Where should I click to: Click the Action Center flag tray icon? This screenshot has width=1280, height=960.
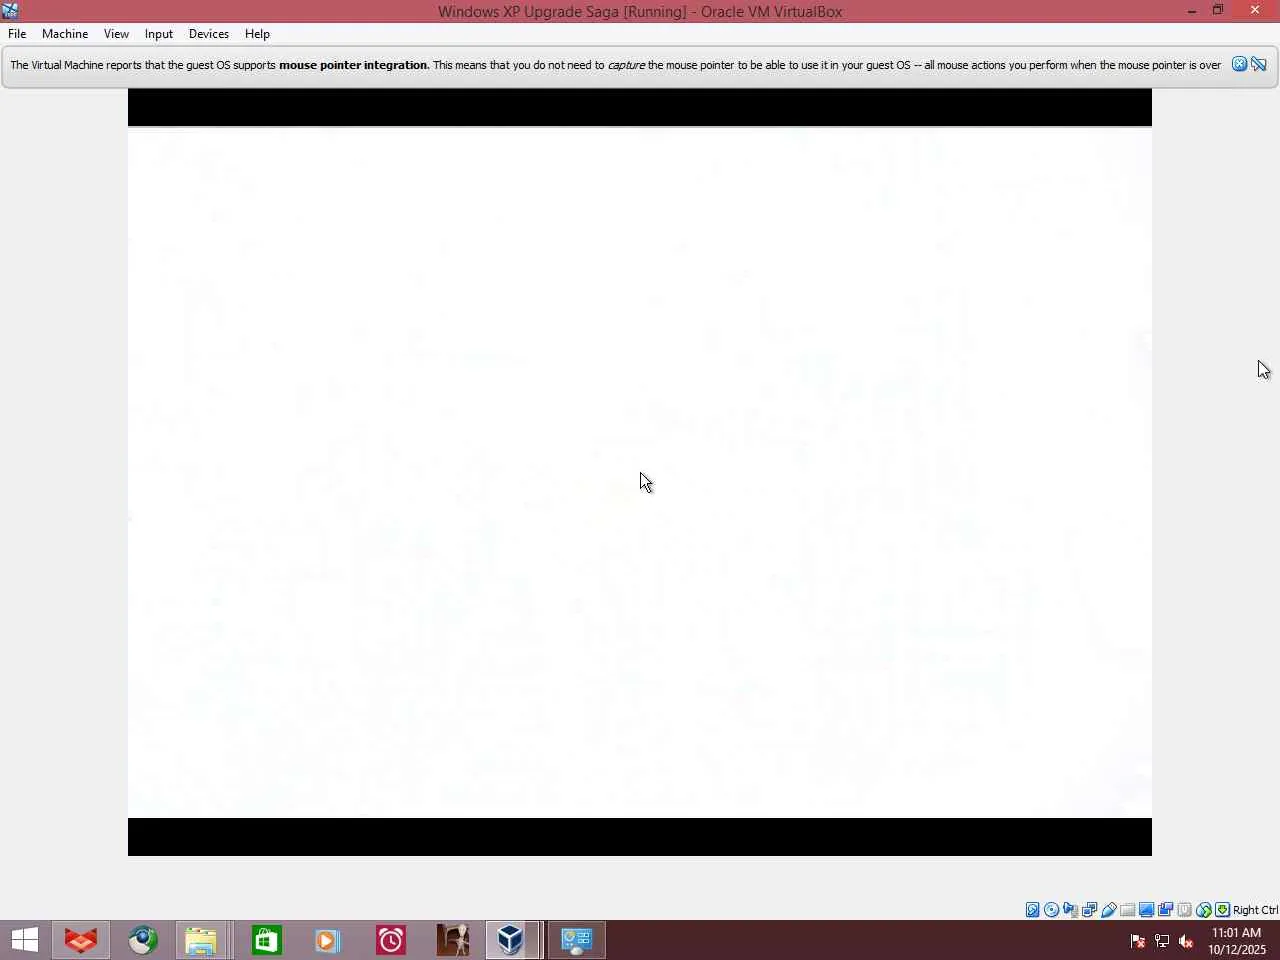[x=1138, y=941]
